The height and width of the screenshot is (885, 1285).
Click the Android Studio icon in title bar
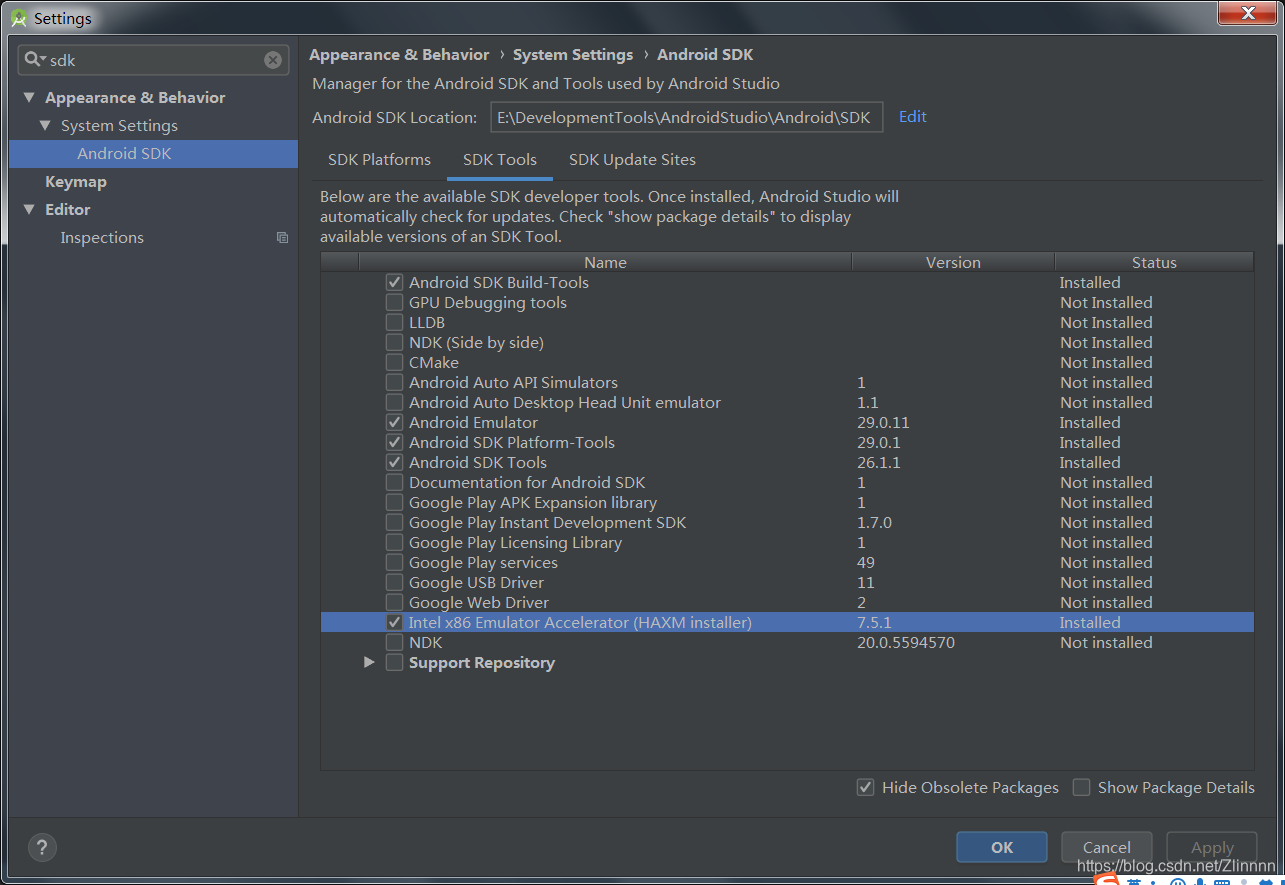18,18
